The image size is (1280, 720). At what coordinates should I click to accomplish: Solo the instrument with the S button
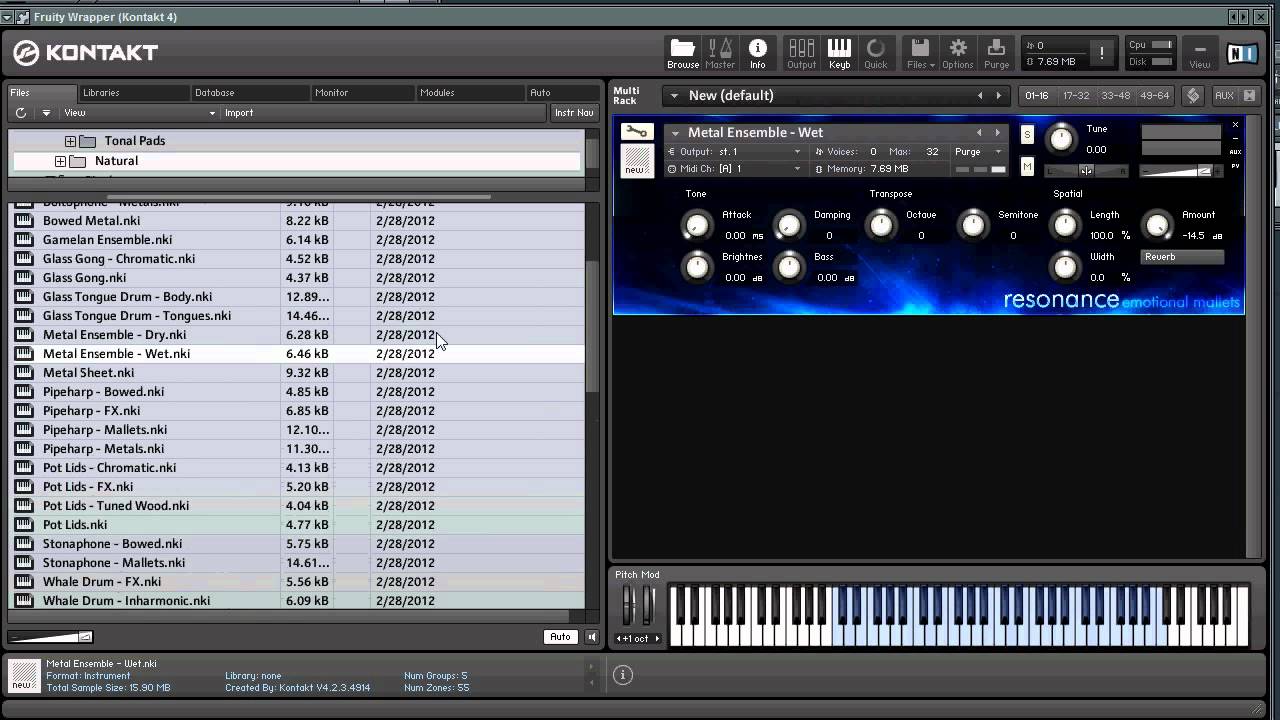pos(1027,134)
